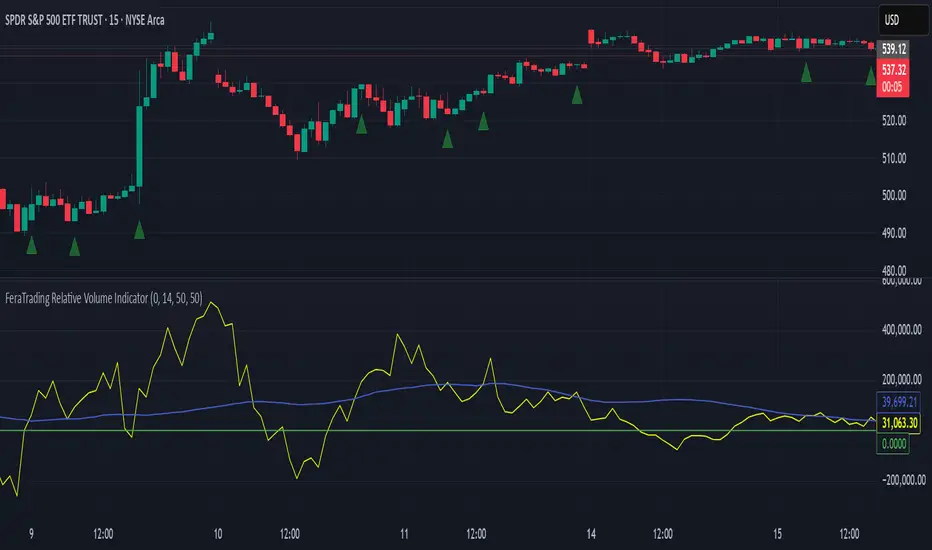
Task: Select the FeraTrading Relative Volume Indicator legend
Action: [x=103, y=298]
